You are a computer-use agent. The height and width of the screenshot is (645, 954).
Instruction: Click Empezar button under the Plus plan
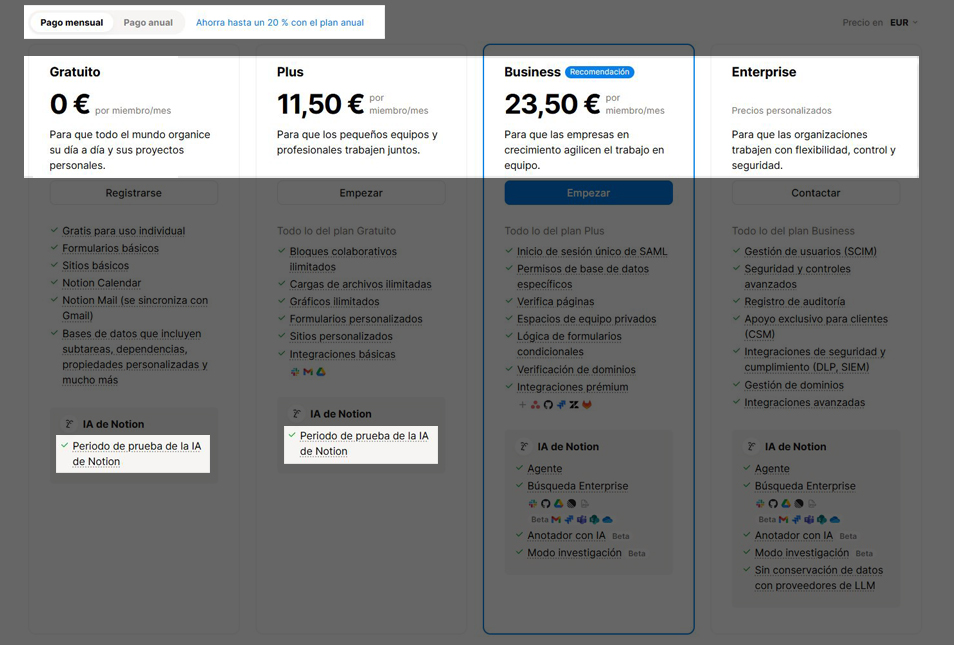point(361,193)
